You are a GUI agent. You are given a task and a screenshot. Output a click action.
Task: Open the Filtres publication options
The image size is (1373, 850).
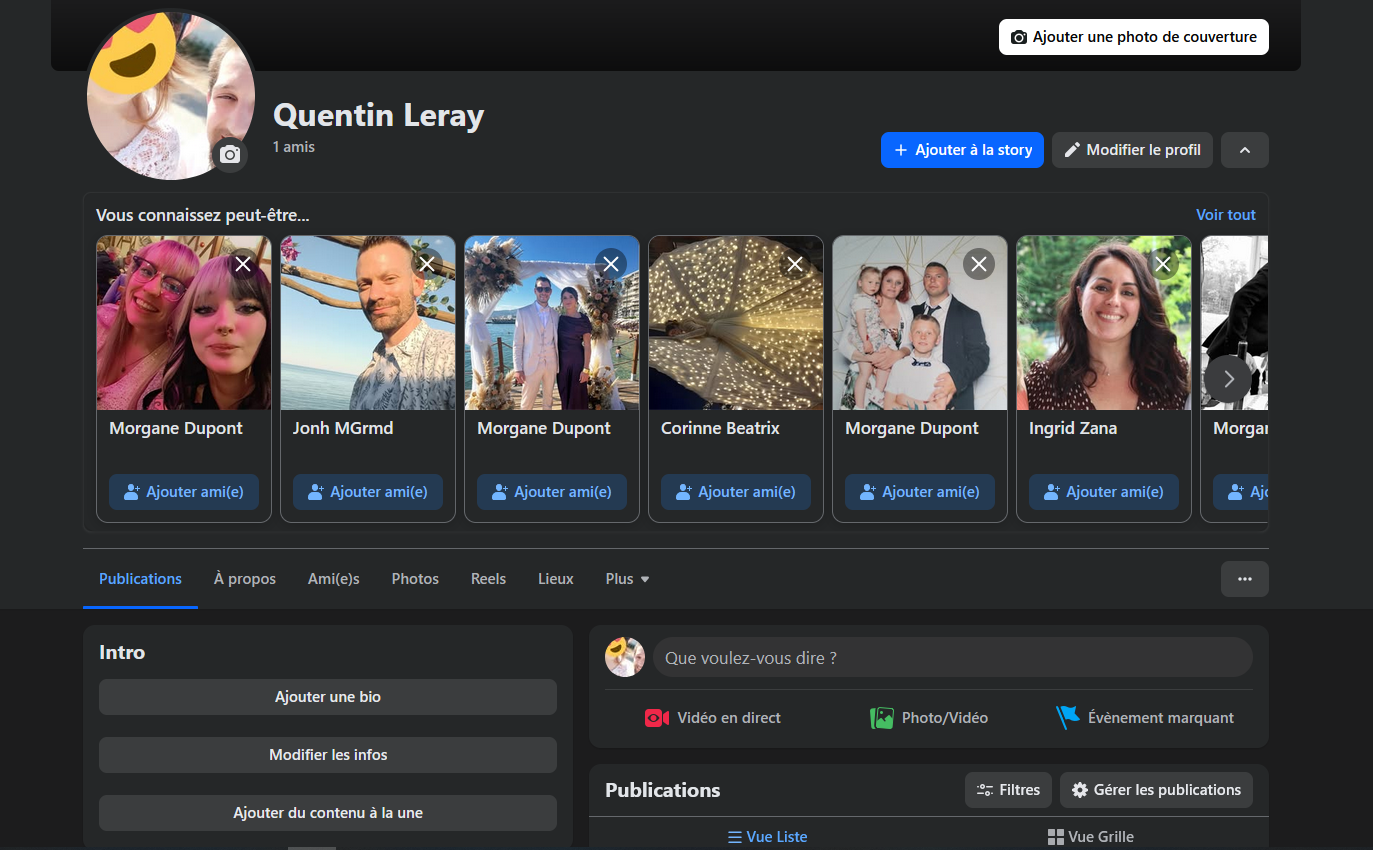tap(1008, 790)
